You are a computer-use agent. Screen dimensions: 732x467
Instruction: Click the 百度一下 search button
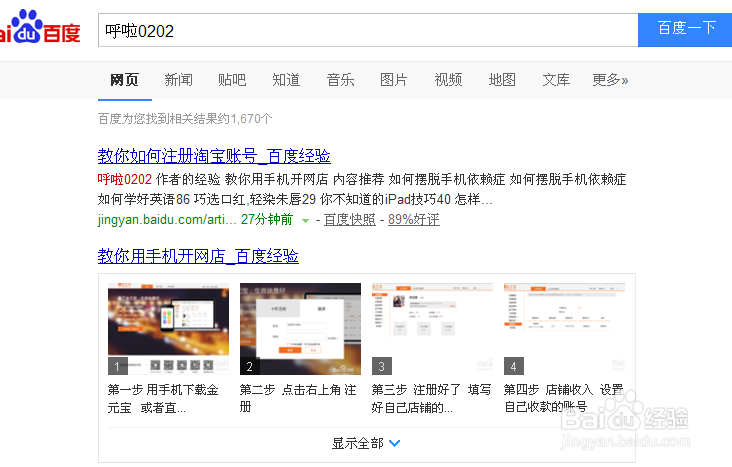685,30
